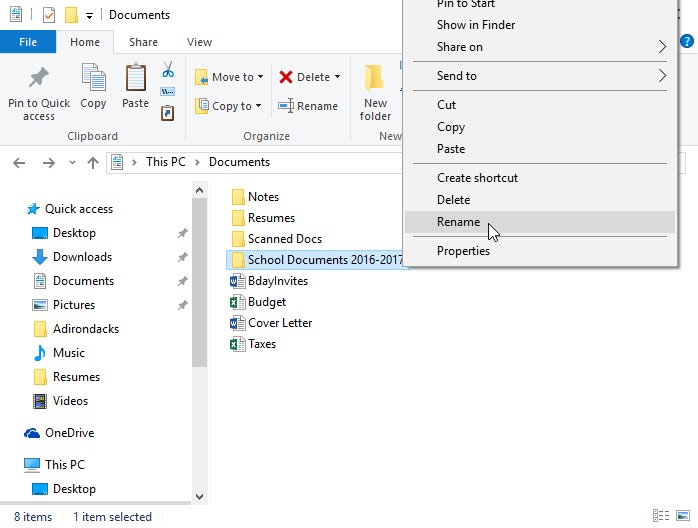698x528 pixels.
Task: Select School Documents 2016-2017 folder
Action: point(316,260)
